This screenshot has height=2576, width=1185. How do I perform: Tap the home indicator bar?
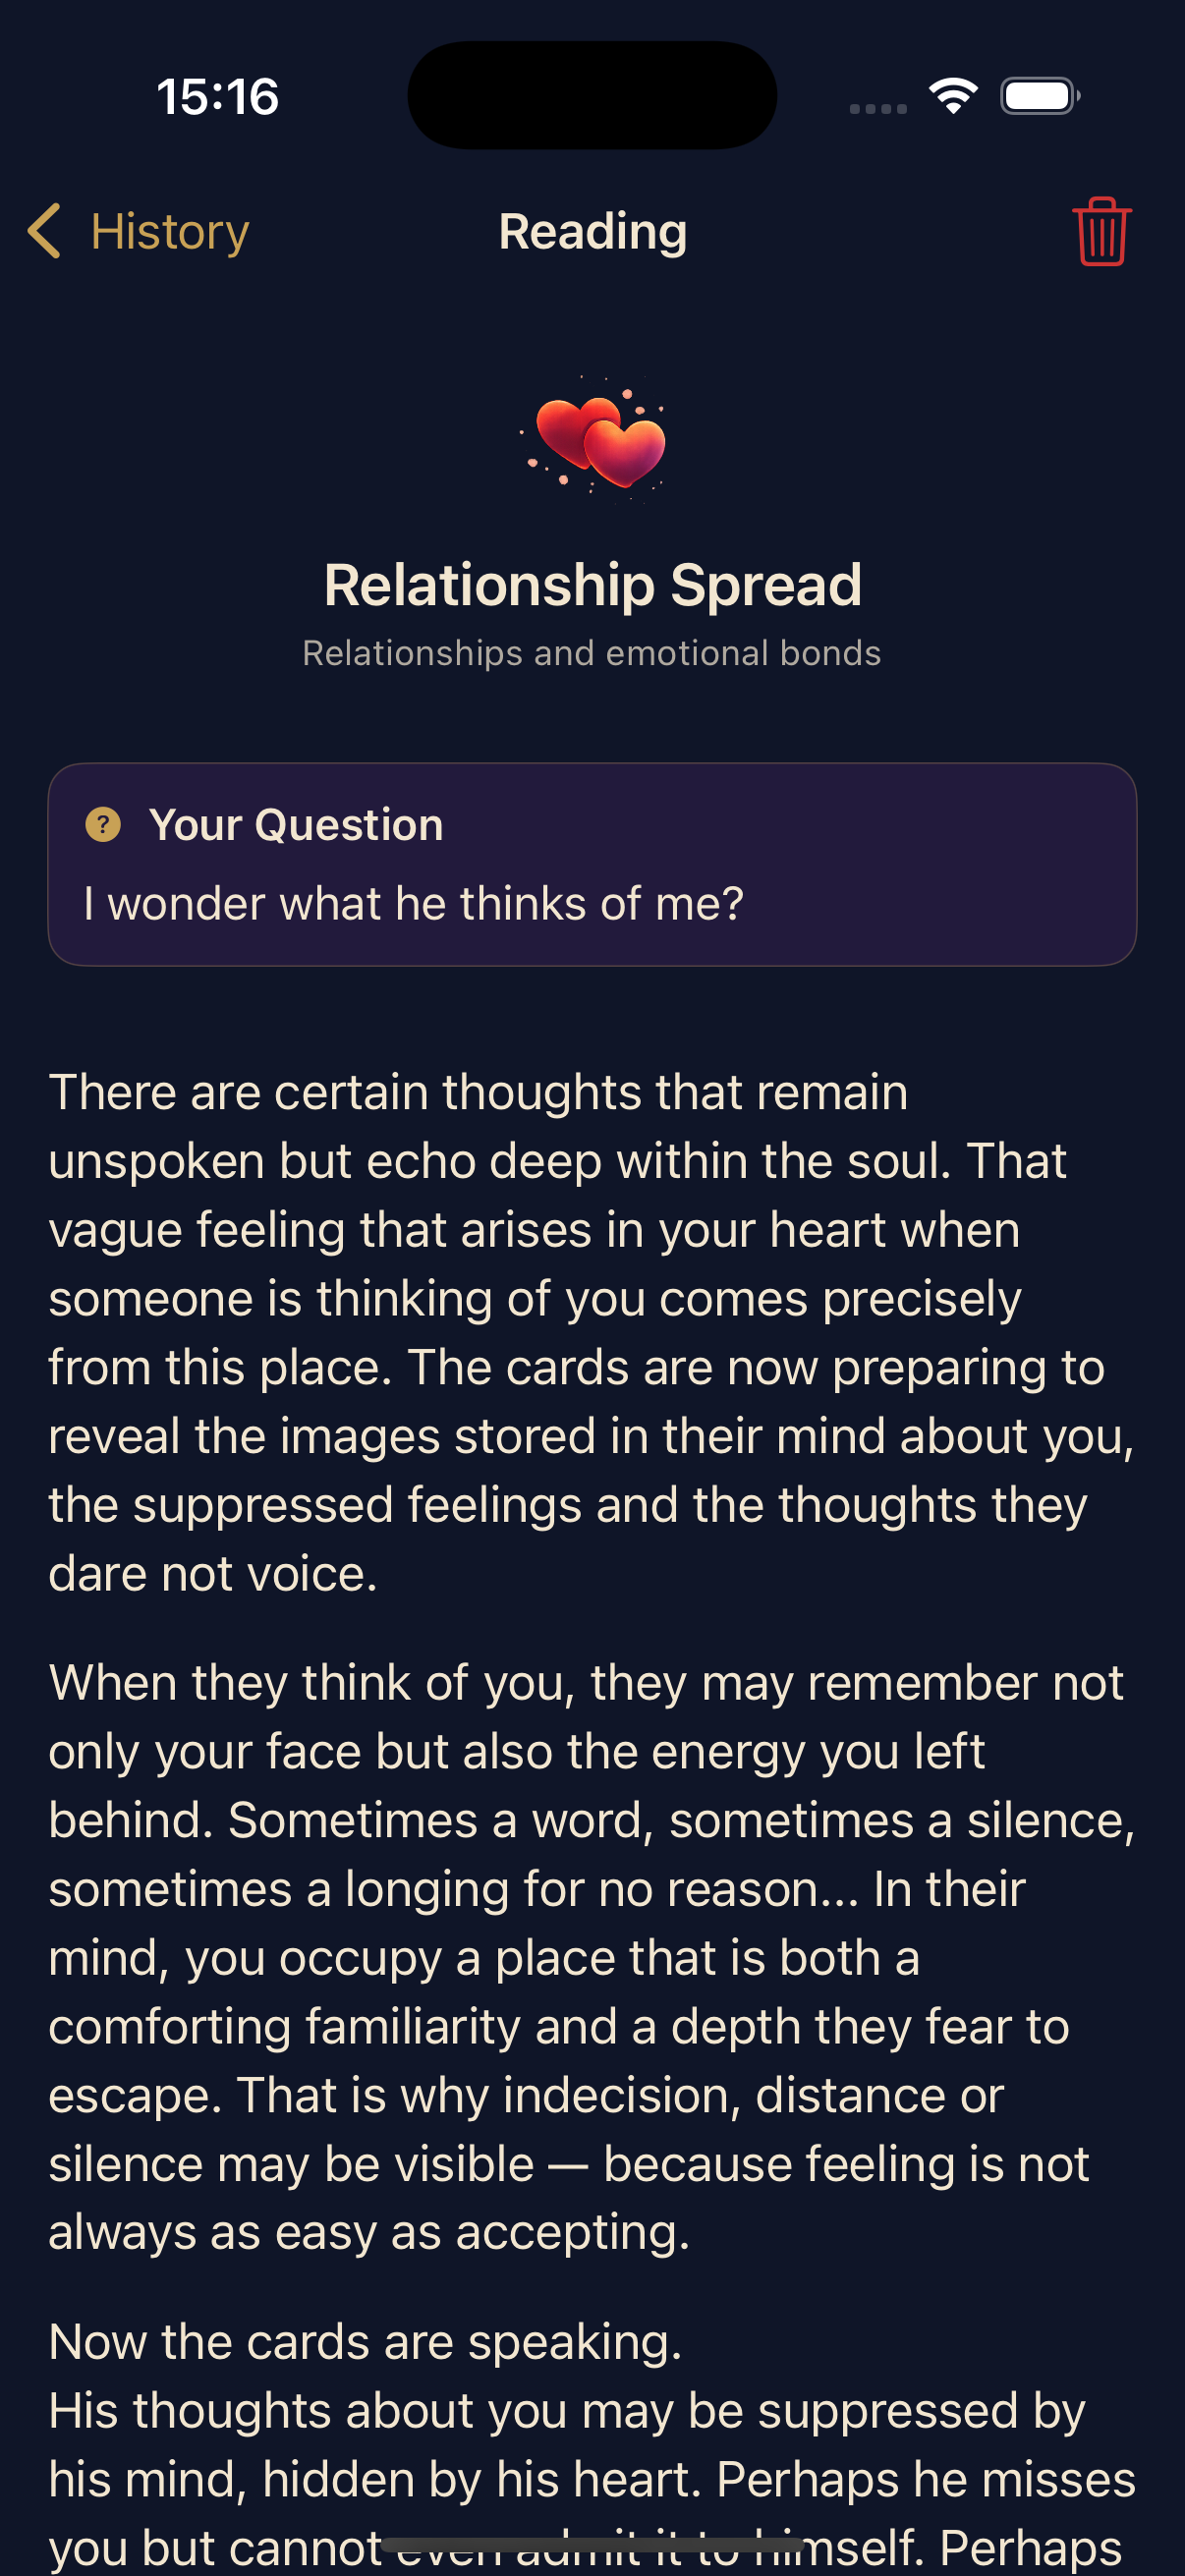pyautogui.click(x=592, y=2545)
